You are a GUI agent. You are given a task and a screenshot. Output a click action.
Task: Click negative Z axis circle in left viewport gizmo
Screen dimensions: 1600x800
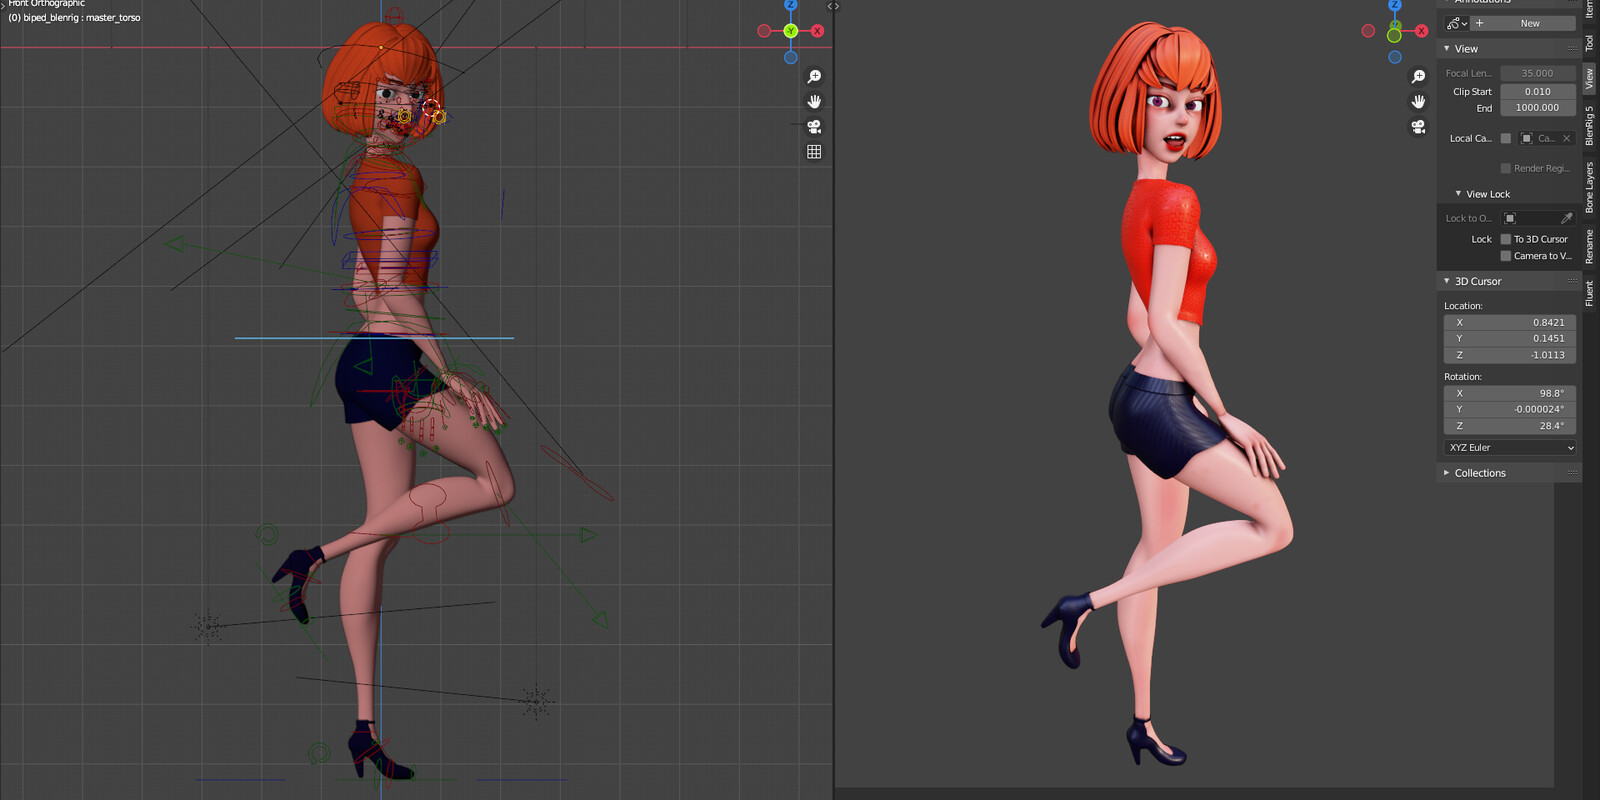[790, 57]
